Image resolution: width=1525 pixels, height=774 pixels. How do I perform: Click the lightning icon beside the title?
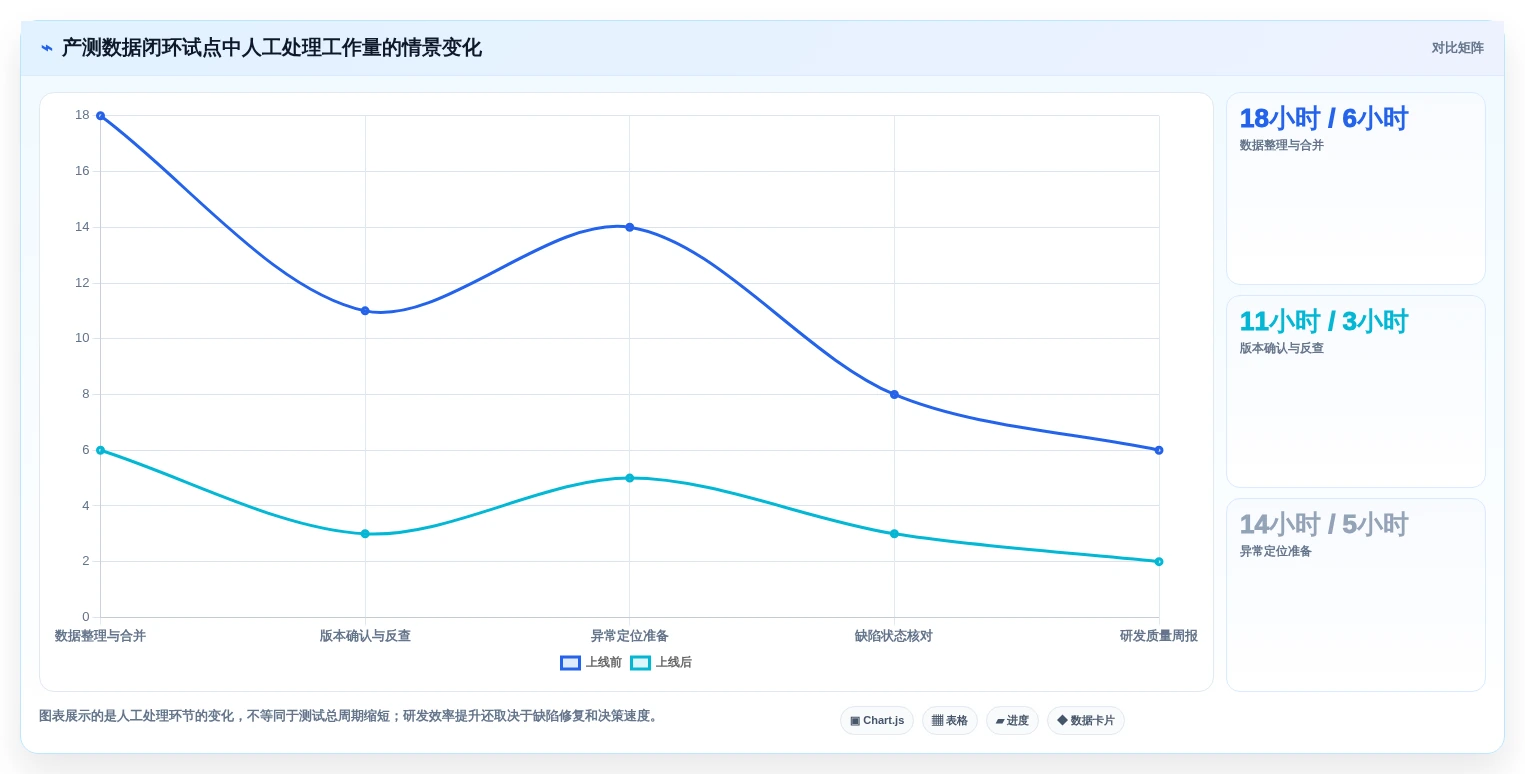point(47,48)
